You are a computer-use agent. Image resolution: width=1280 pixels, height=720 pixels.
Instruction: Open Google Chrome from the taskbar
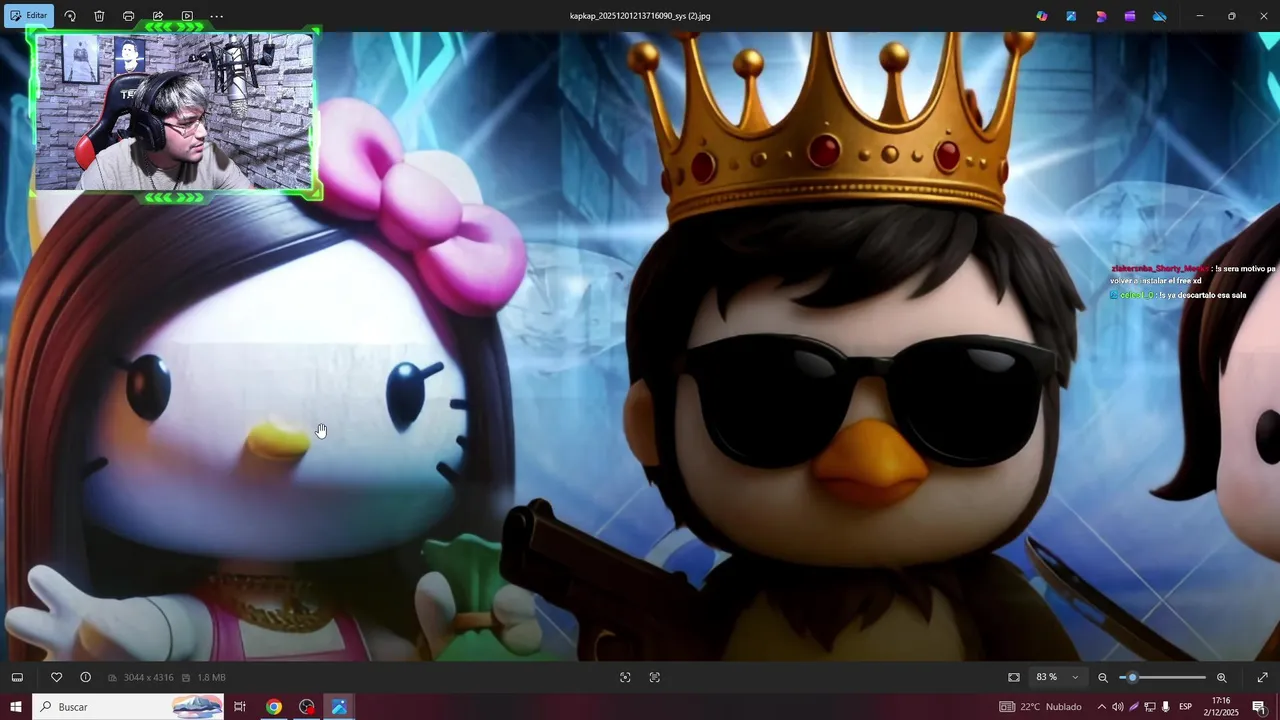pos(273,707)
